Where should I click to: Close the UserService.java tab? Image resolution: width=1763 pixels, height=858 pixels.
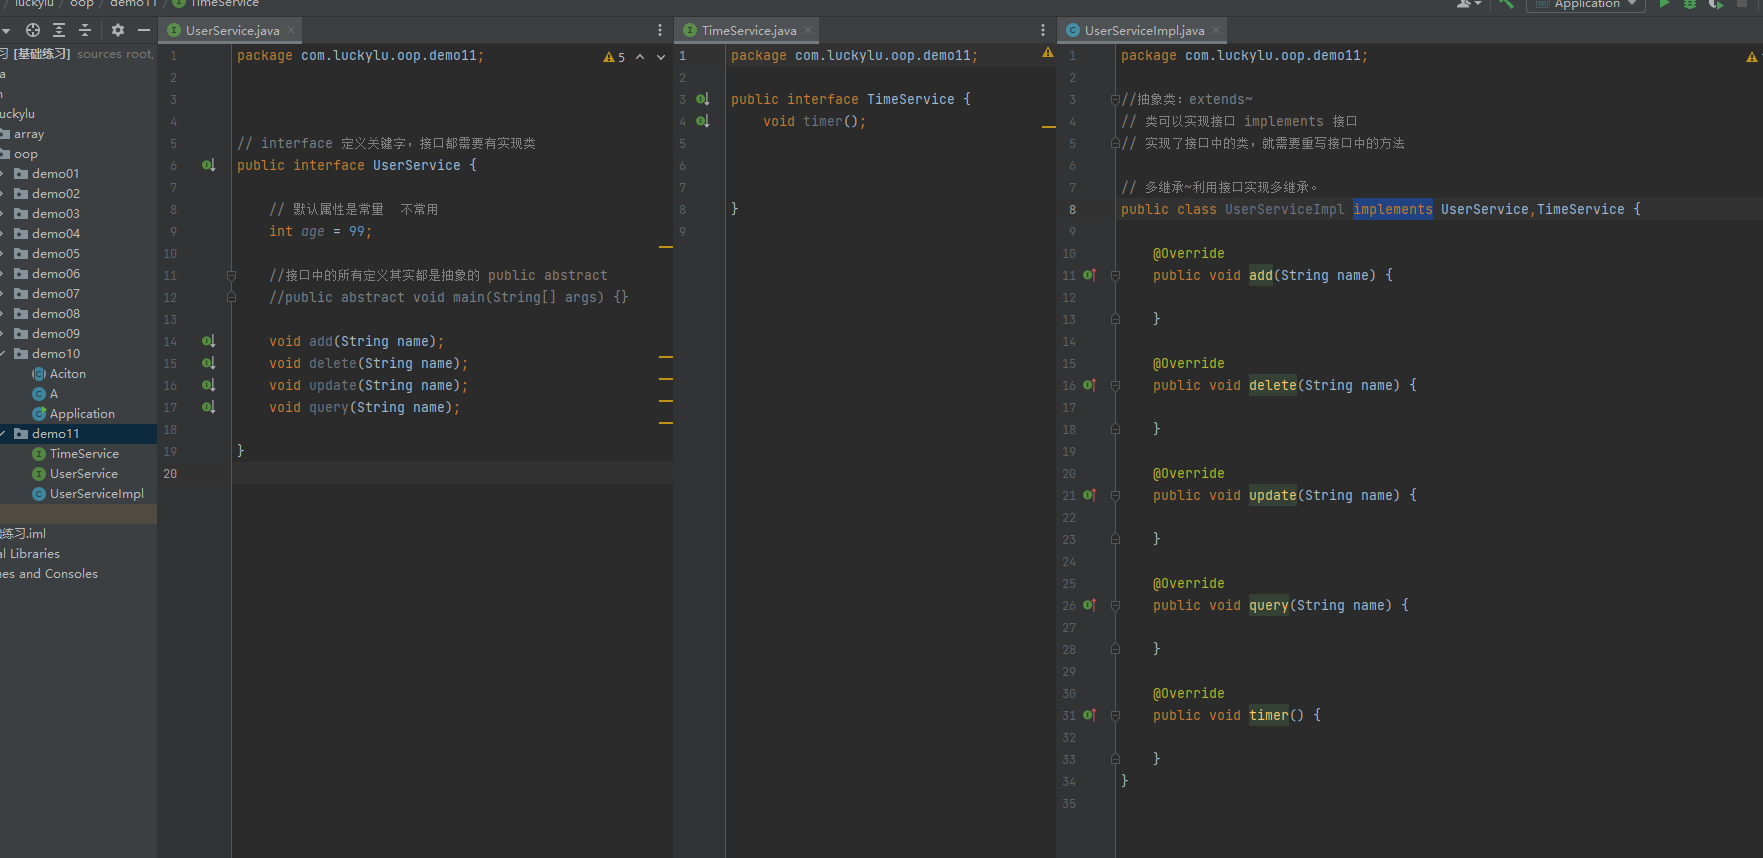point(291,31)
